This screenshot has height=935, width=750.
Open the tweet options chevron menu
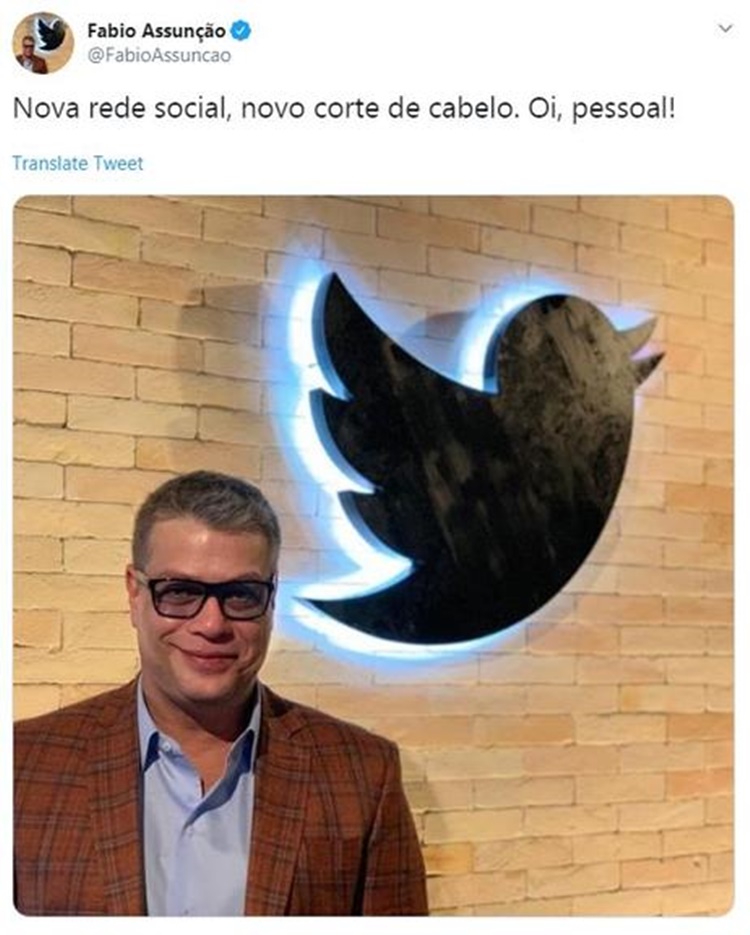pyautogui.click(x=725, y=28)
